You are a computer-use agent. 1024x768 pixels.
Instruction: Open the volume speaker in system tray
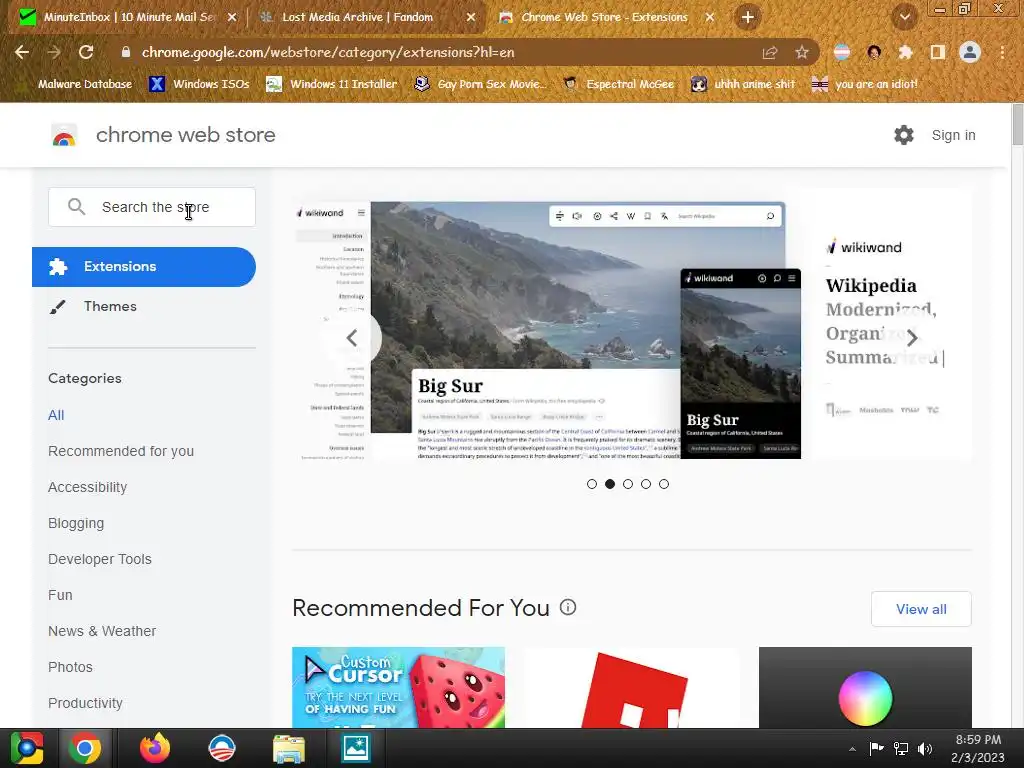coord(925,749)
